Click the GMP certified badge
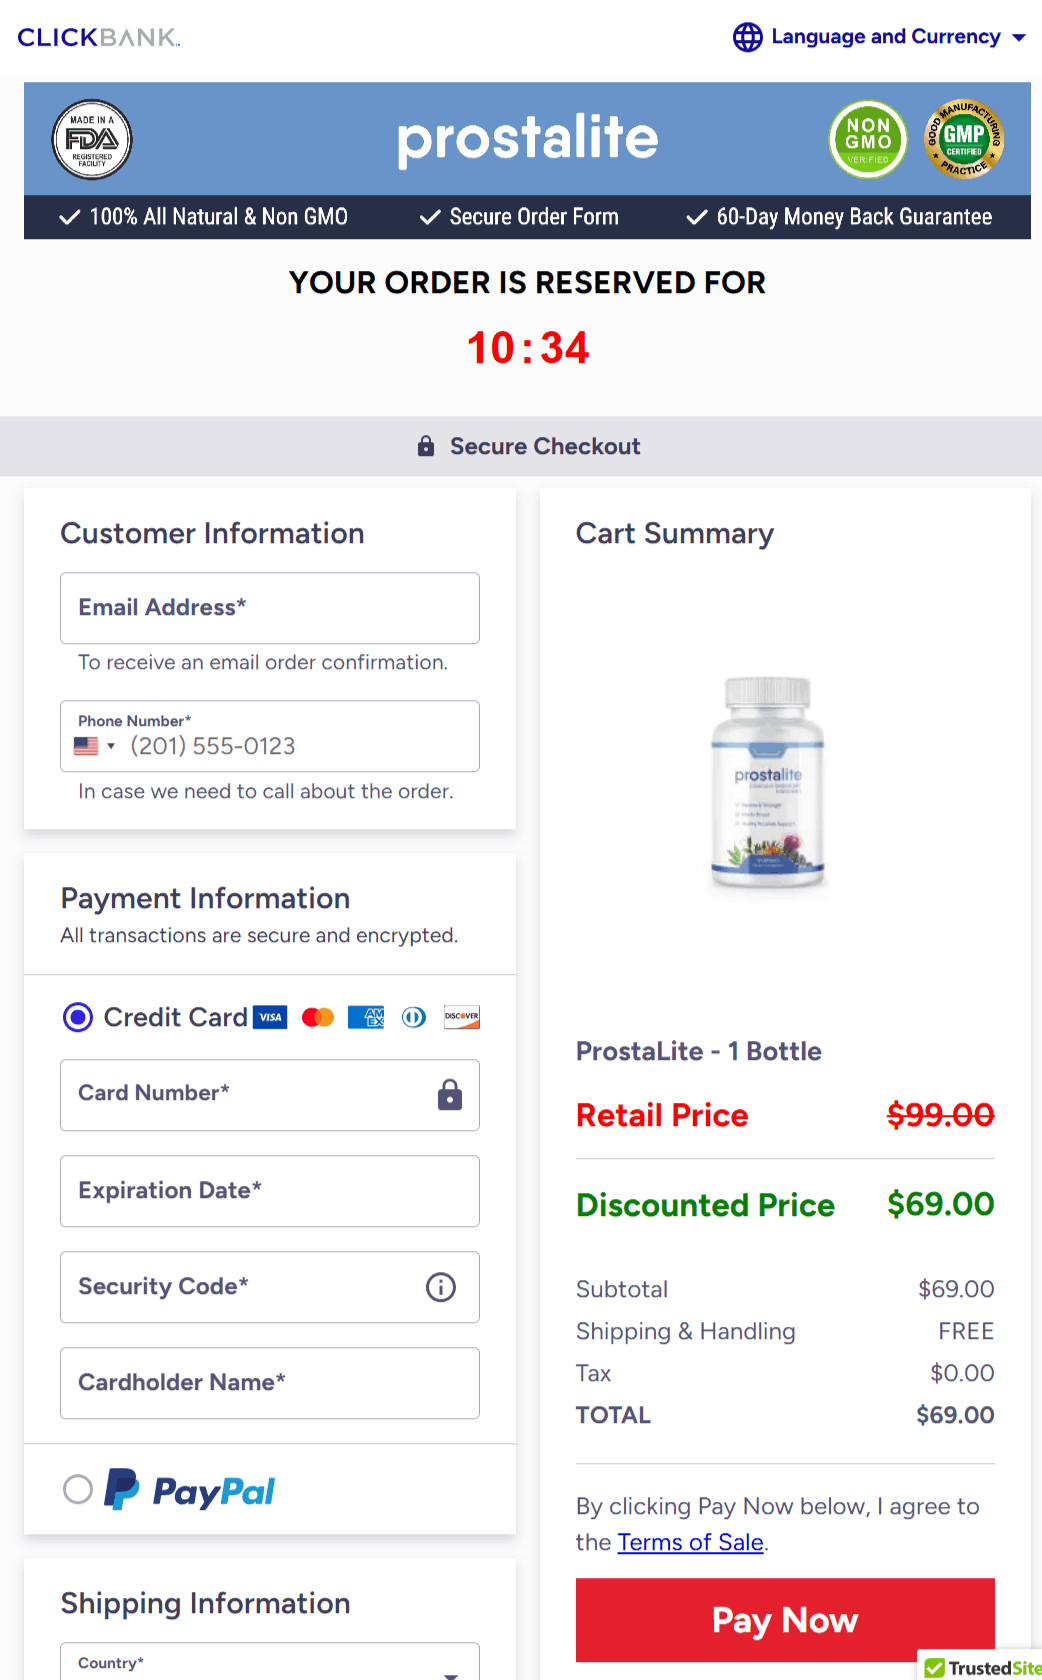This screenshot has width=1042, height=1680. point(964,139)
